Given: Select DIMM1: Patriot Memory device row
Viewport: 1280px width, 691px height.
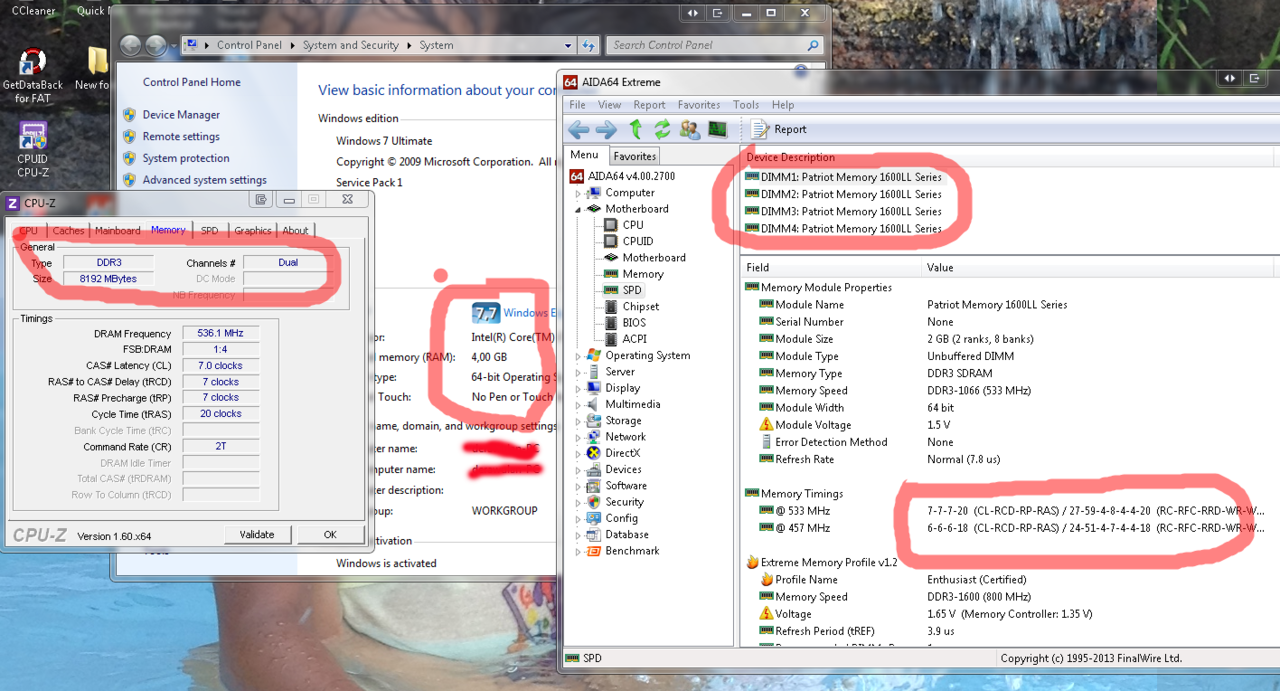Looking at the screenshot, I should [843, 177].
